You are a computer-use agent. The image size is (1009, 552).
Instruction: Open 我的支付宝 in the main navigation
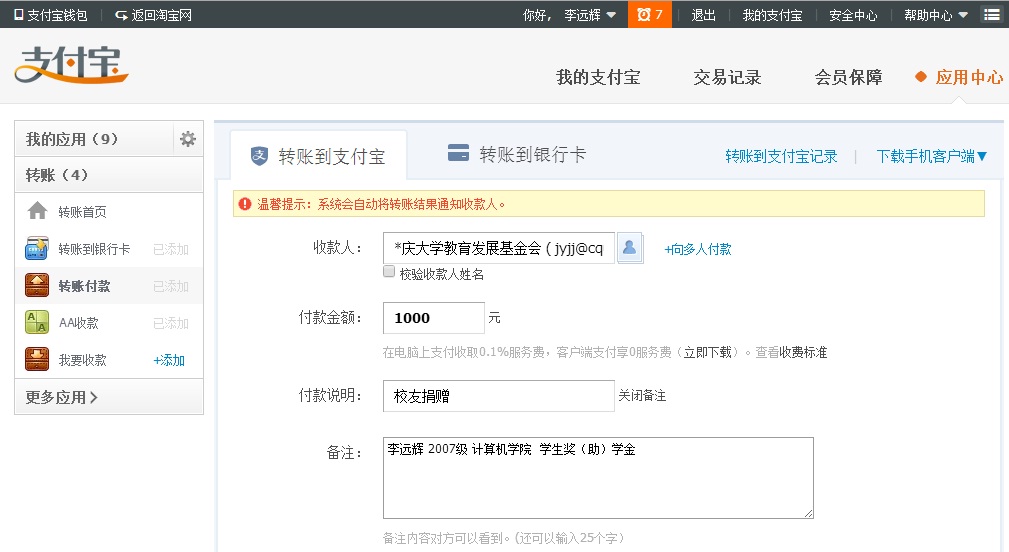[x=598, y=77]
